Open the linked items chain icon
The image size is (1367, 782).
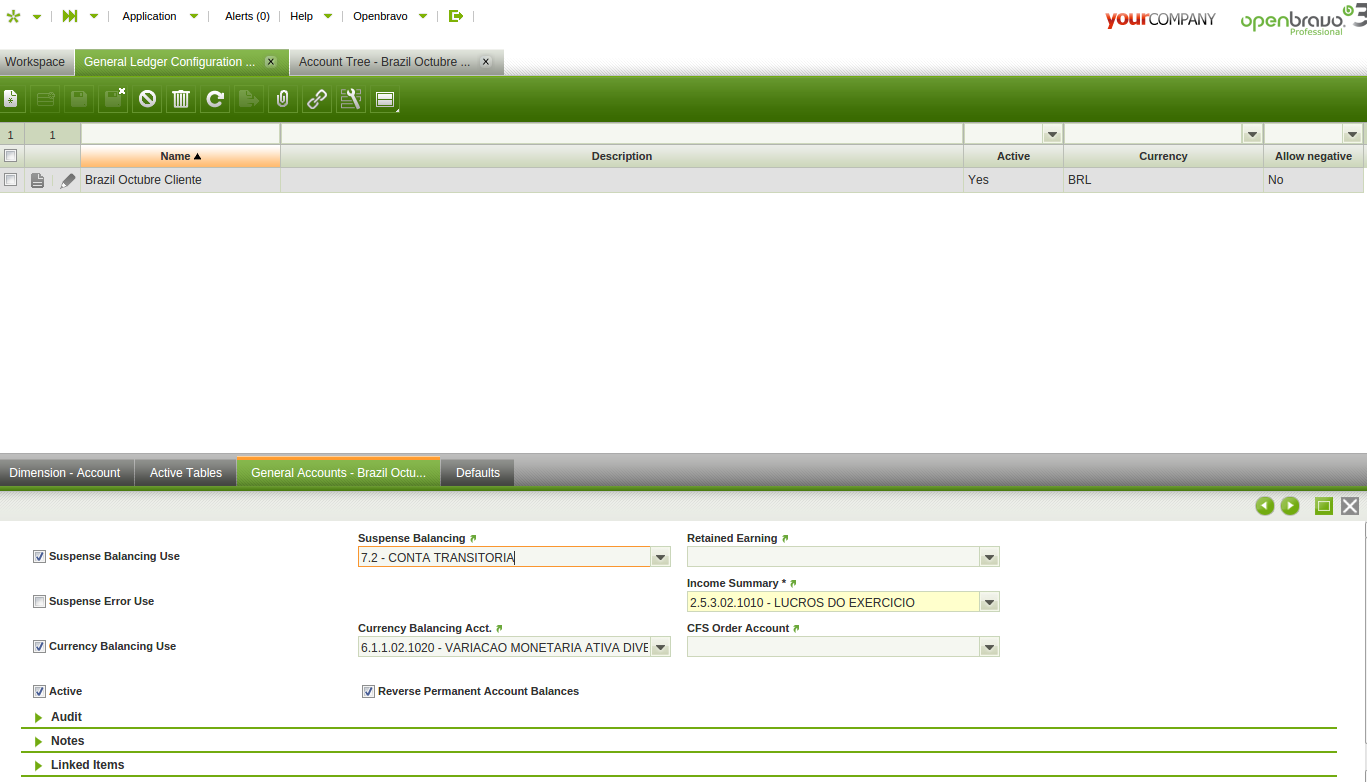click(x=317, y=99)
